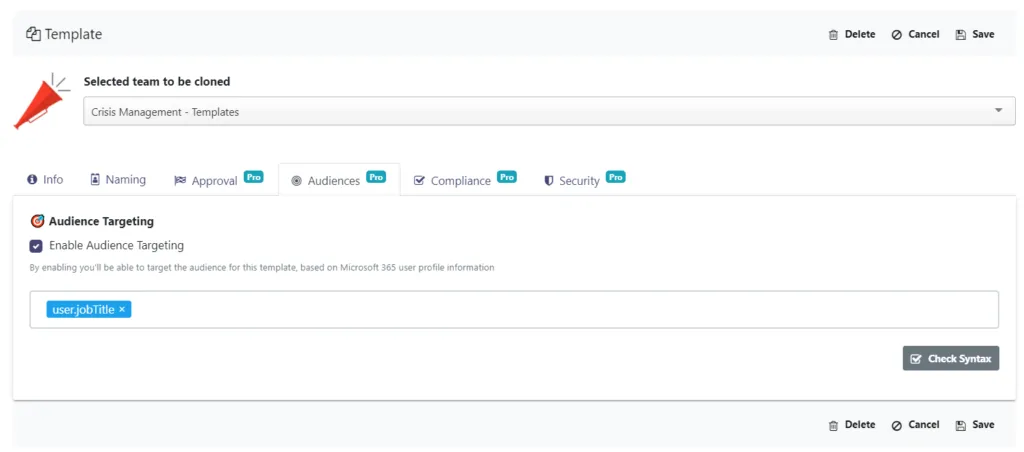The image size is (1024, 452).
Task: Remove the user.jobTitle tag with x
Action: click(122, 310)
